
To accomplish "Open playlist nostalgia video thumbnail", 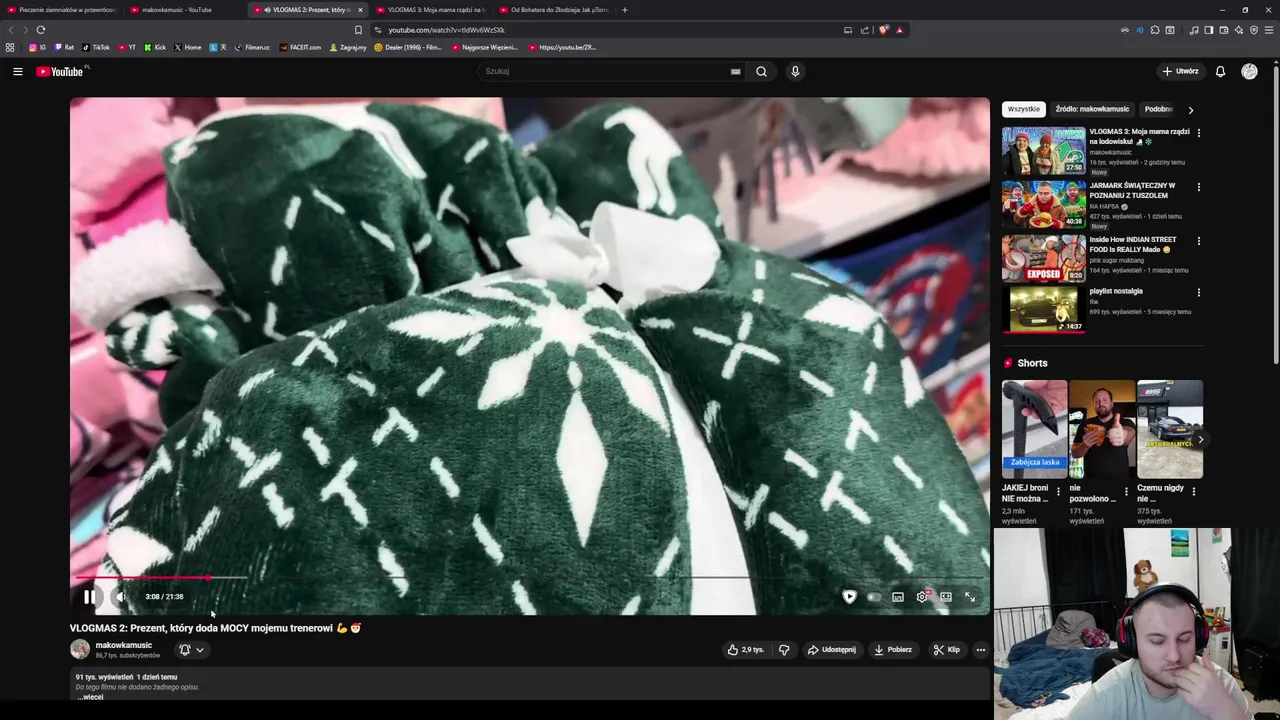I will tap(1043, 310).
